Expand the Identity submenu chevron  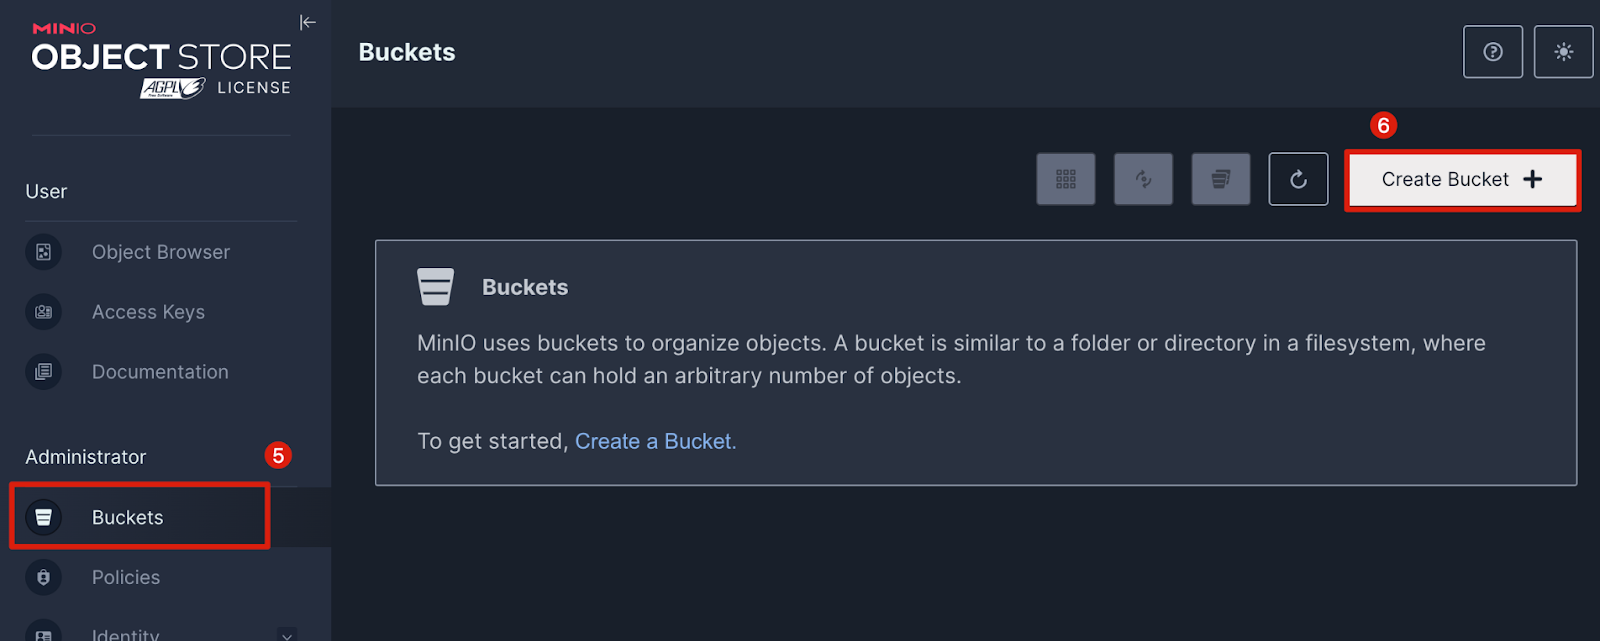(x=287, y=634)
